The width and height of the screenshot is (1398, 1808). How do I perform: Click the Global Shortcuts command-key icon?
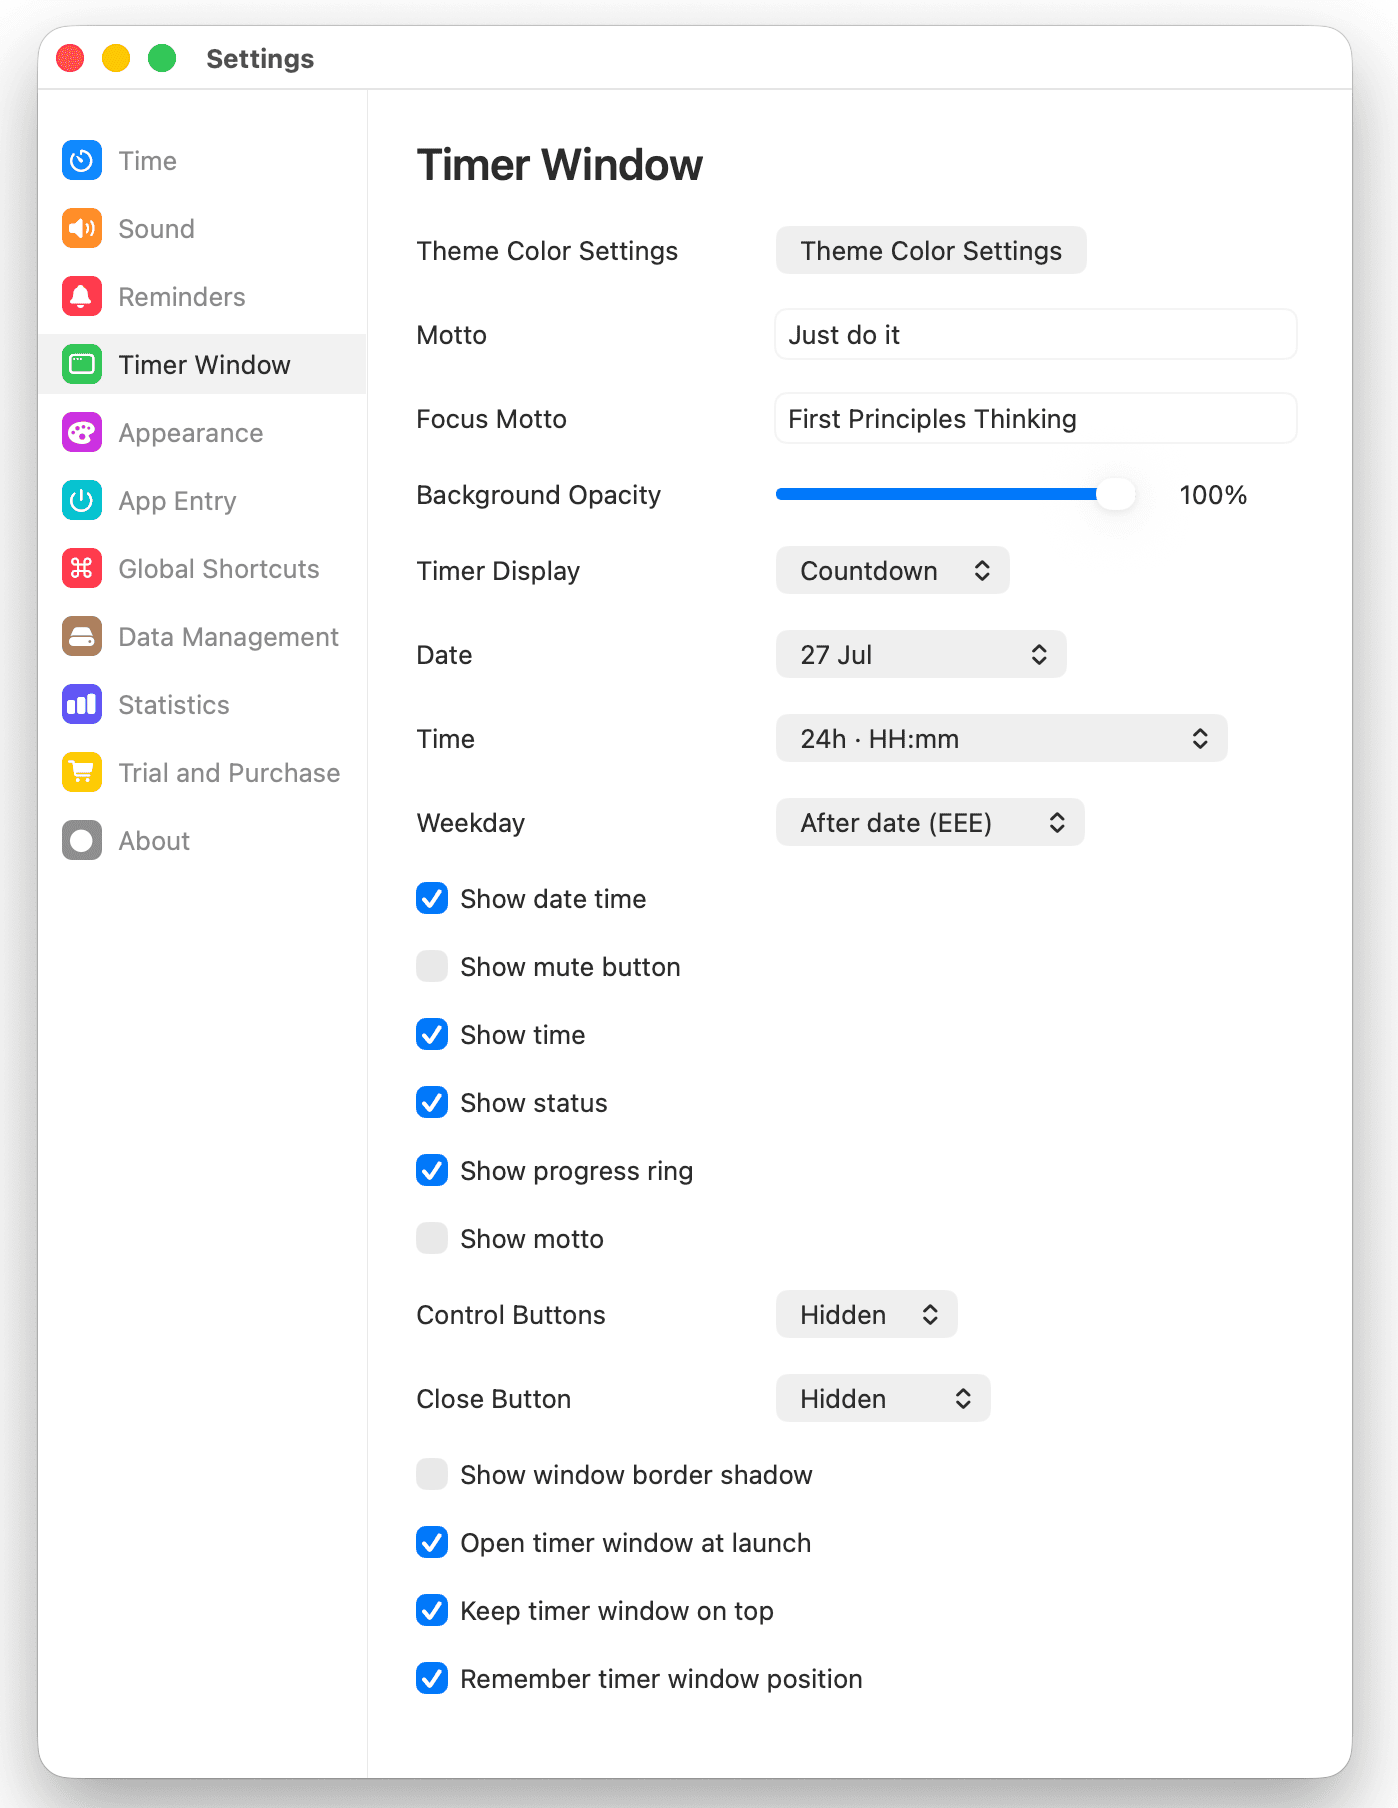click(82, 569)
